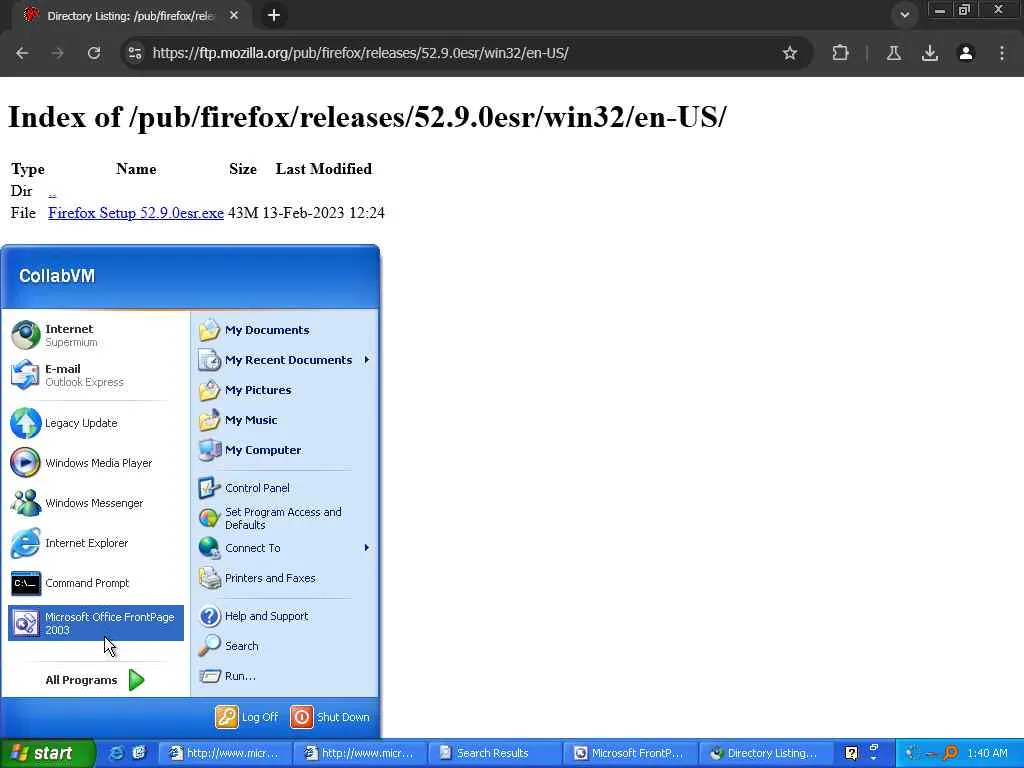1024x768 pixels.
Task: Open Command Prompt
Action: click(x=96, y=583)
